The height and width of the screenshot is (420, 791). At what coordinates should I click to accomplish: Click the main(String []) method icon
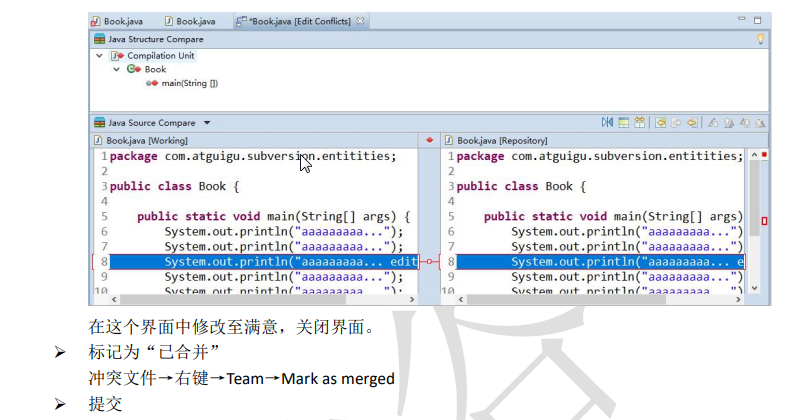tap(152, 83)
